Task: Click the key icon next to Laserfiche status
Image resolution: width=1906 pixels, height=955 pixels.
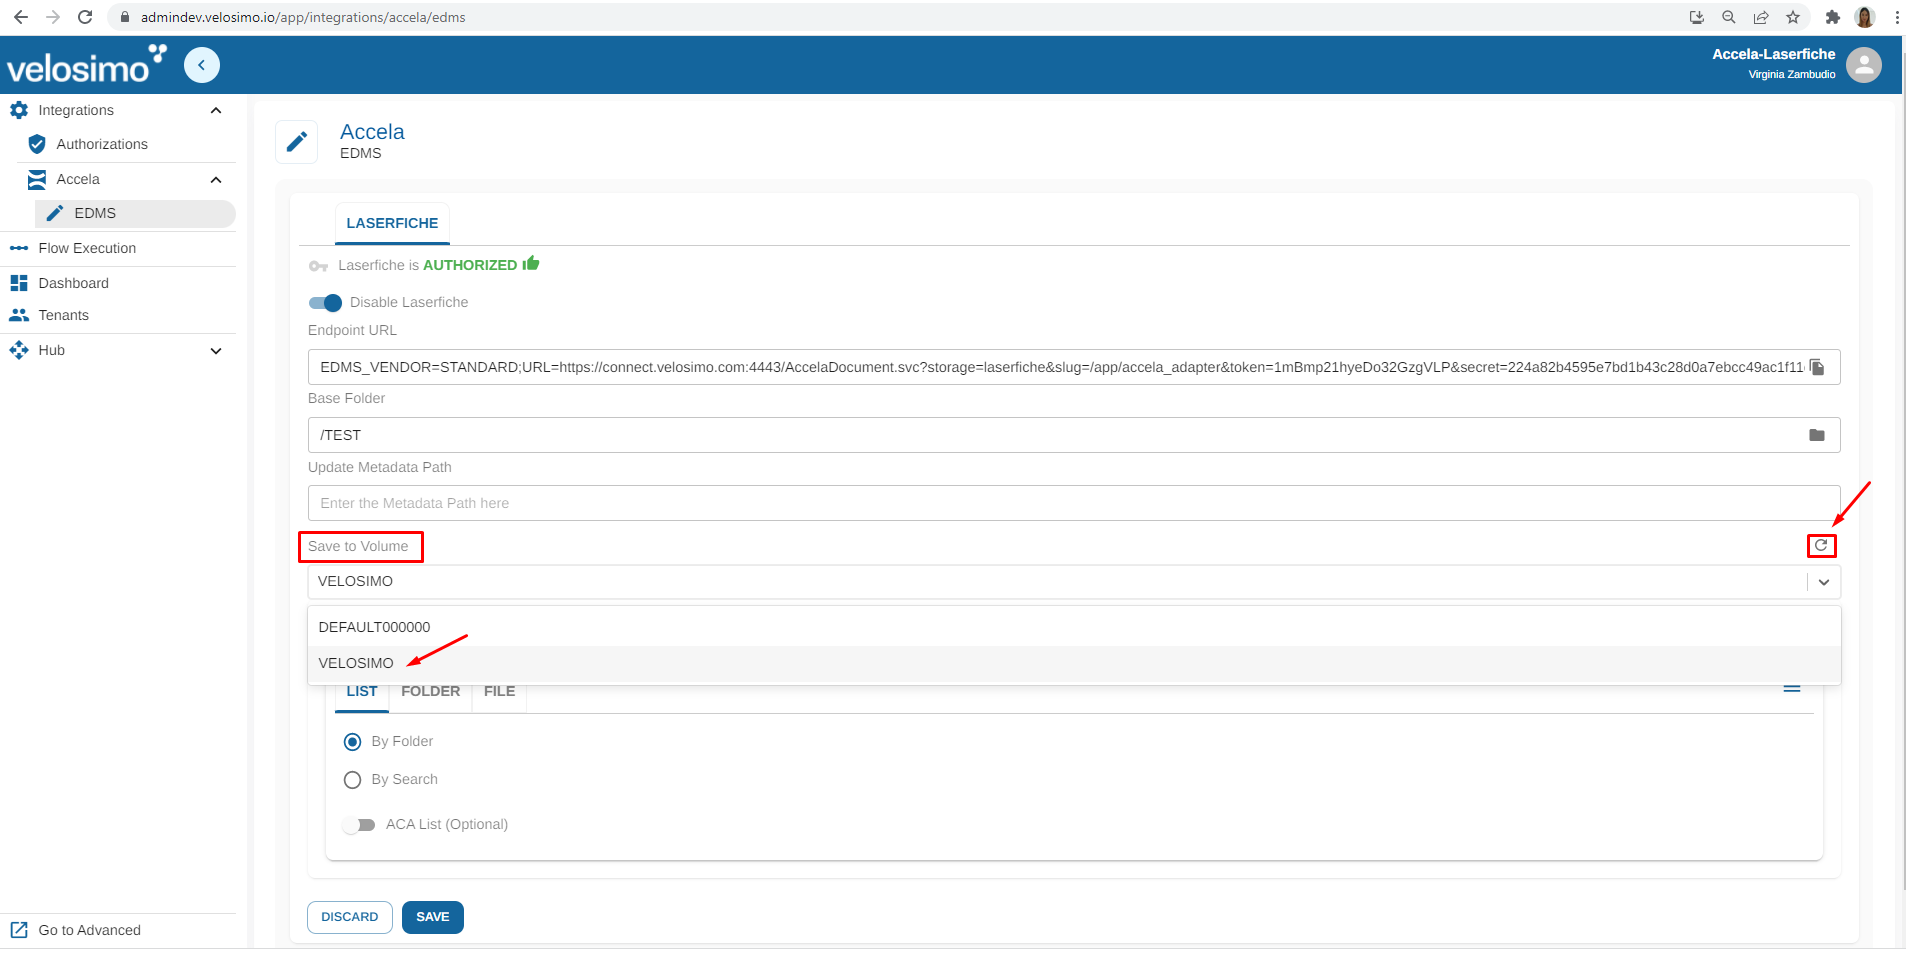Action: (319, 266)
